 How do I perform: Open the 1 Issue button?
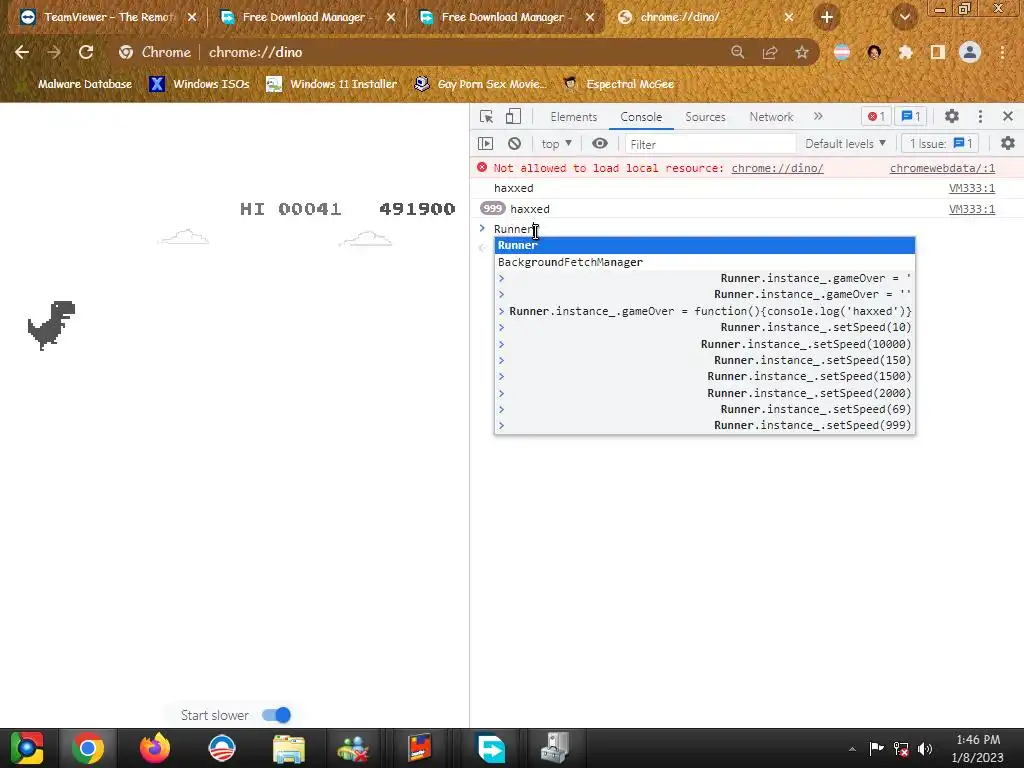[x=940, y=144]
